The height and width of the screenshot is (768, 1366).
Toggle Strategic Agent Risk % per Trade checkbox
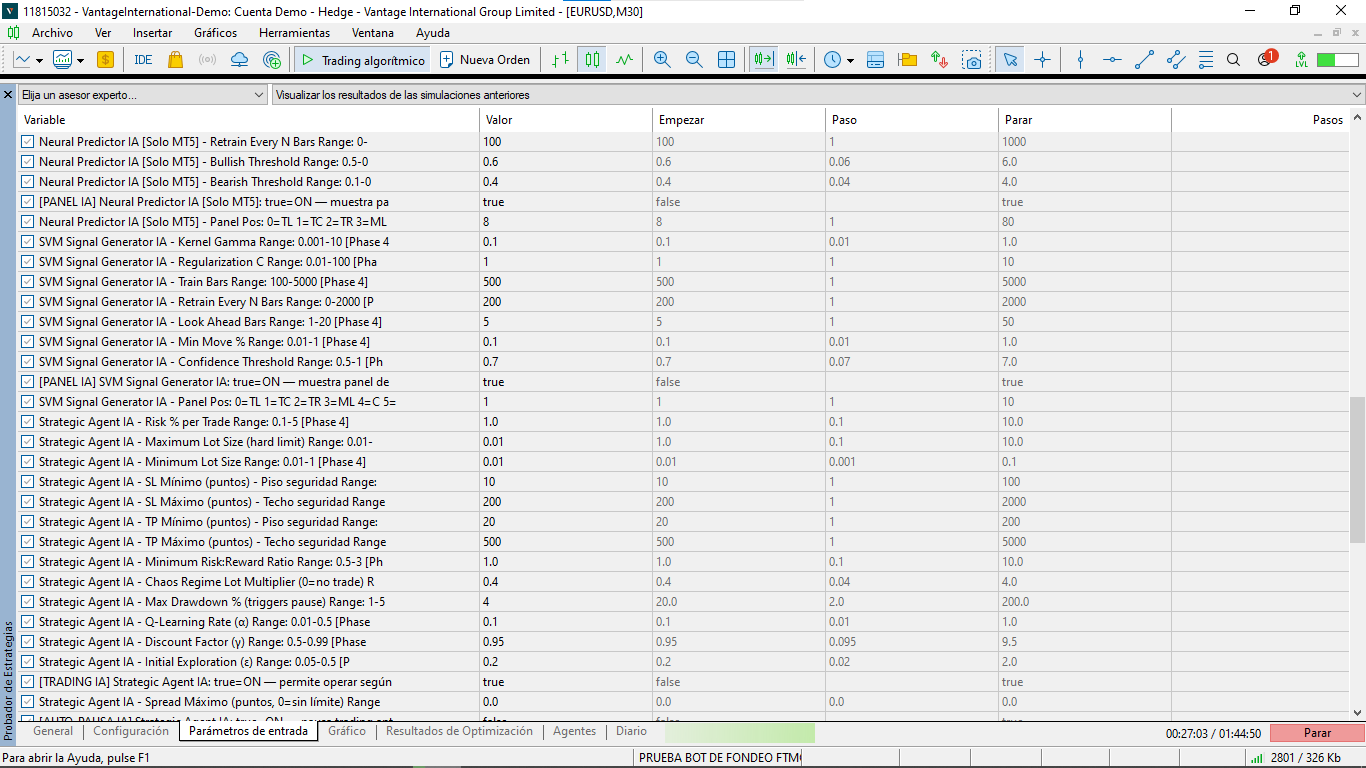(28, 422)
